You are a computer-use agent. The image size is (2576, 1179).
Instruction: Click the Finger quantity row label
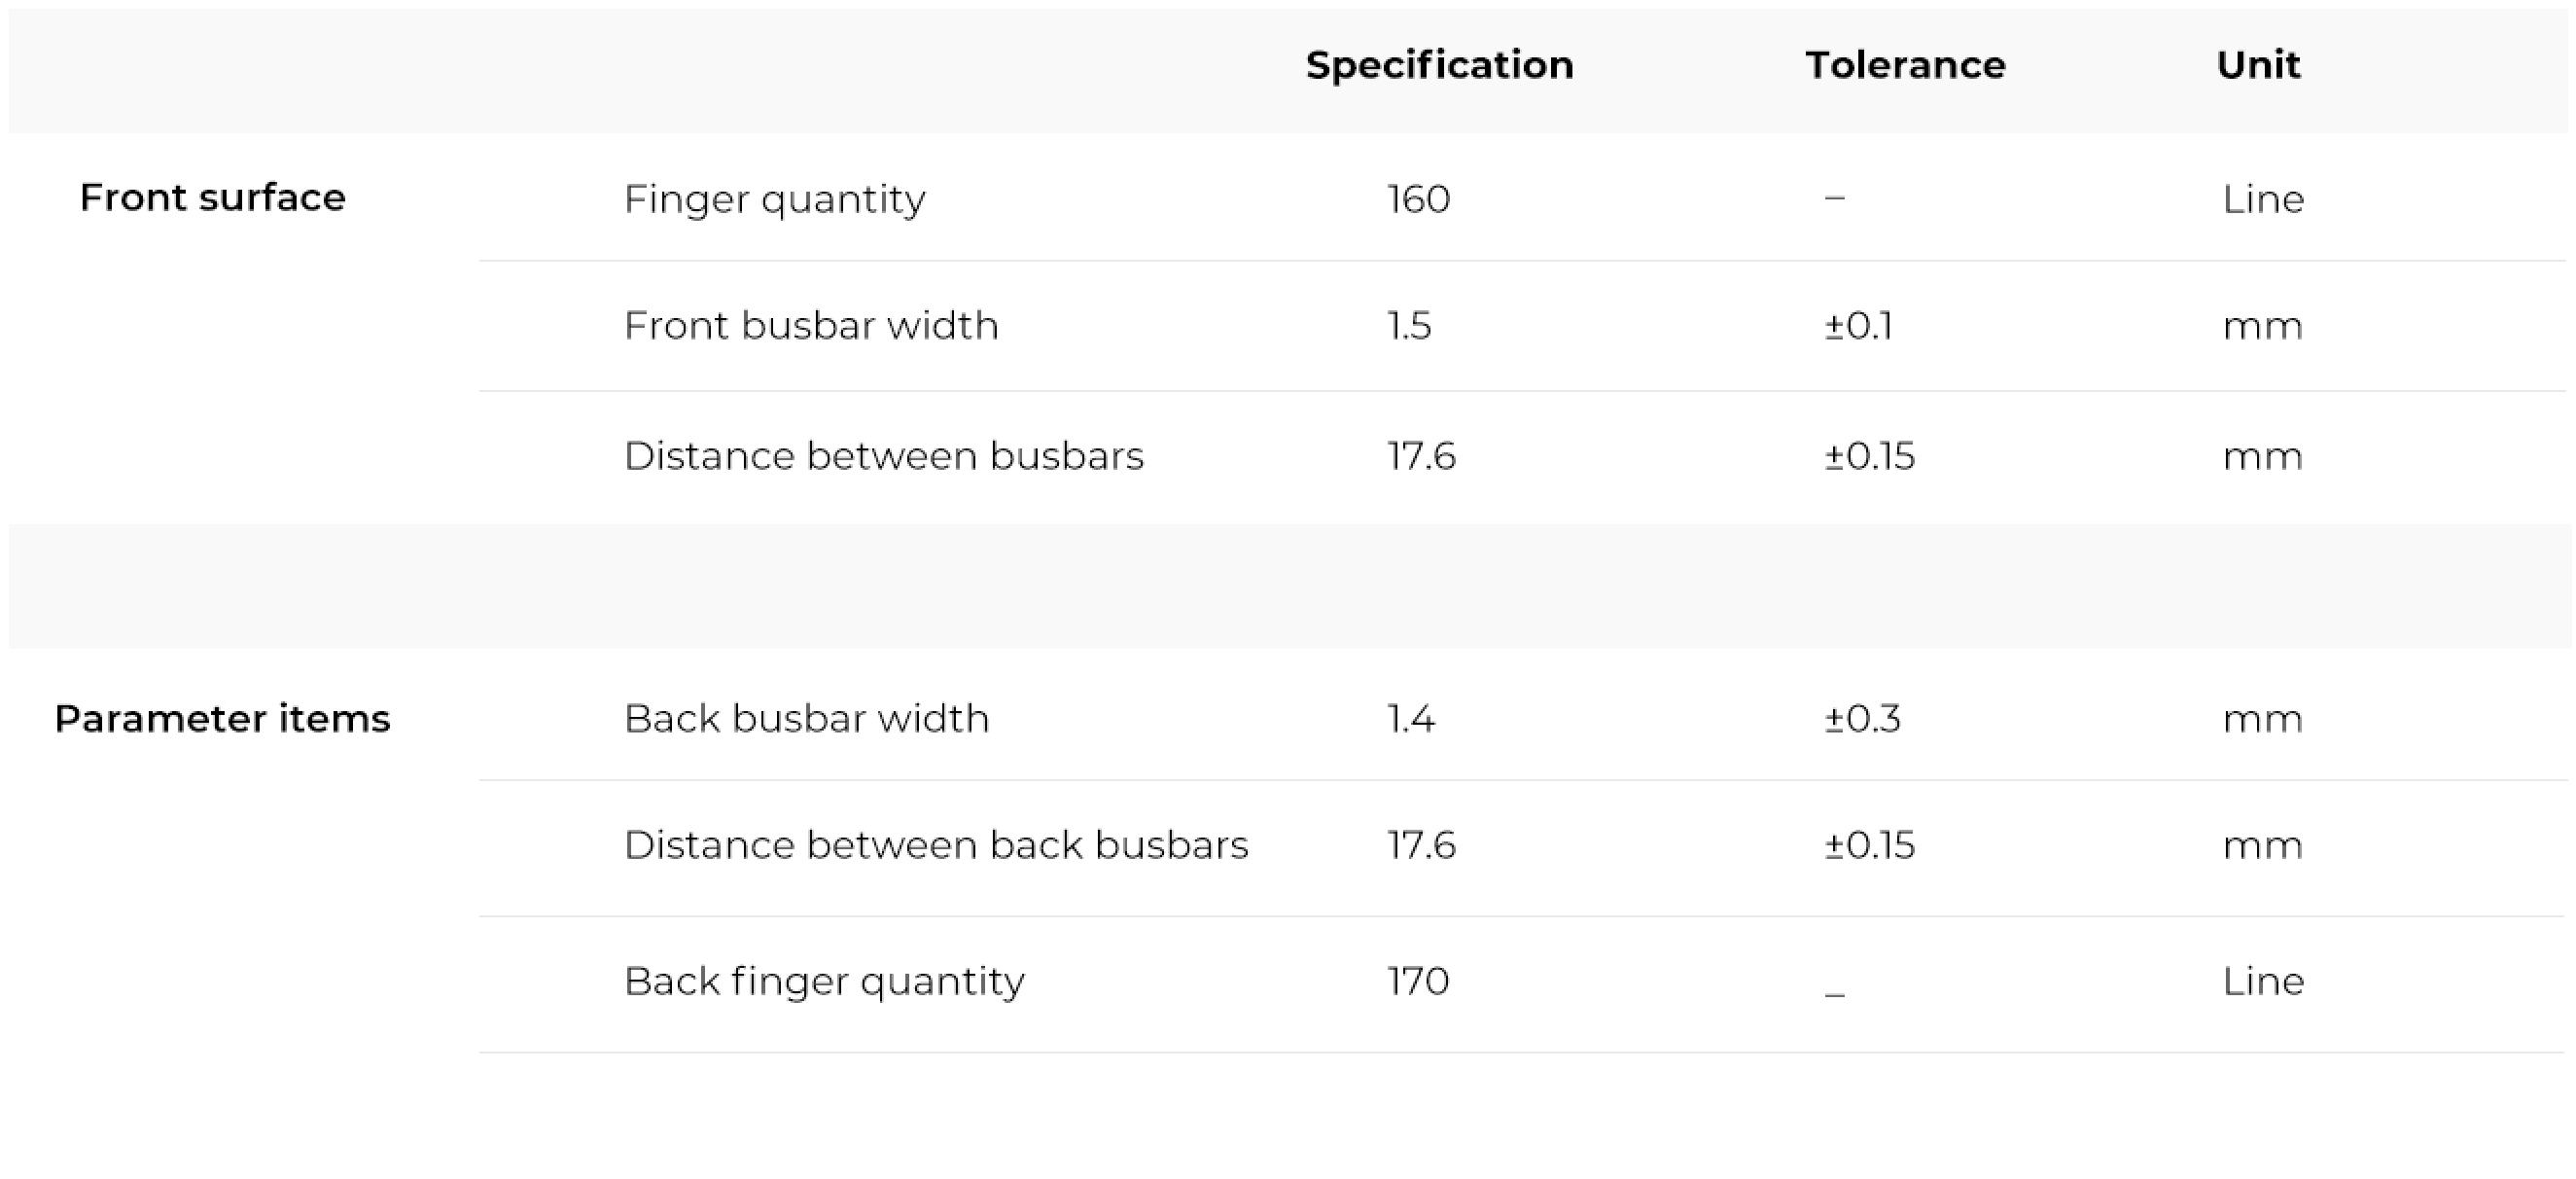tap(774, 199)
